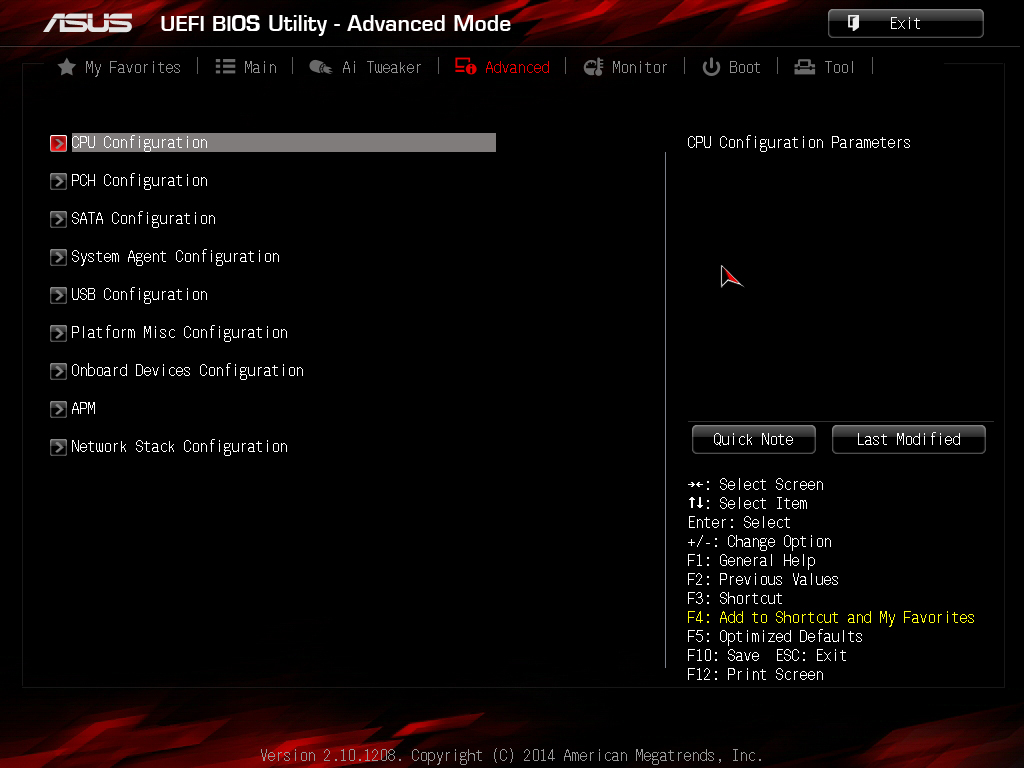1024x768 pixels.
Task: Open System Agent Configuration
Action: [175, 257]
